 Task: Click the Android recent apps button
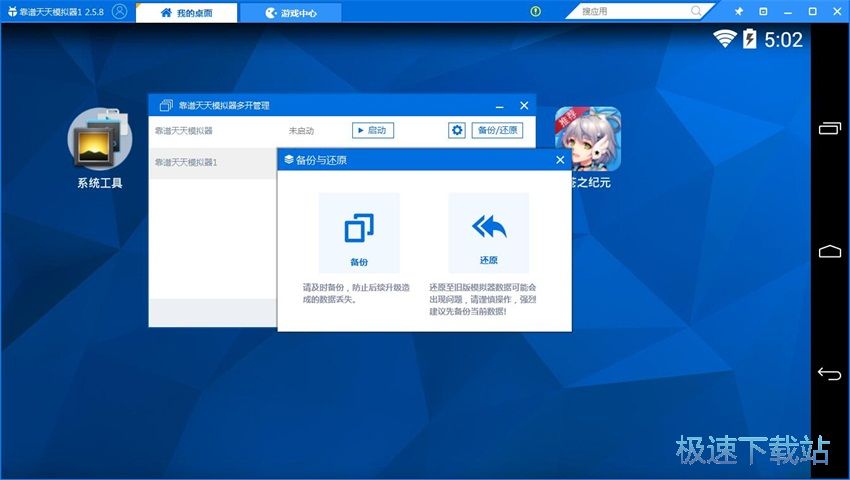829,129
